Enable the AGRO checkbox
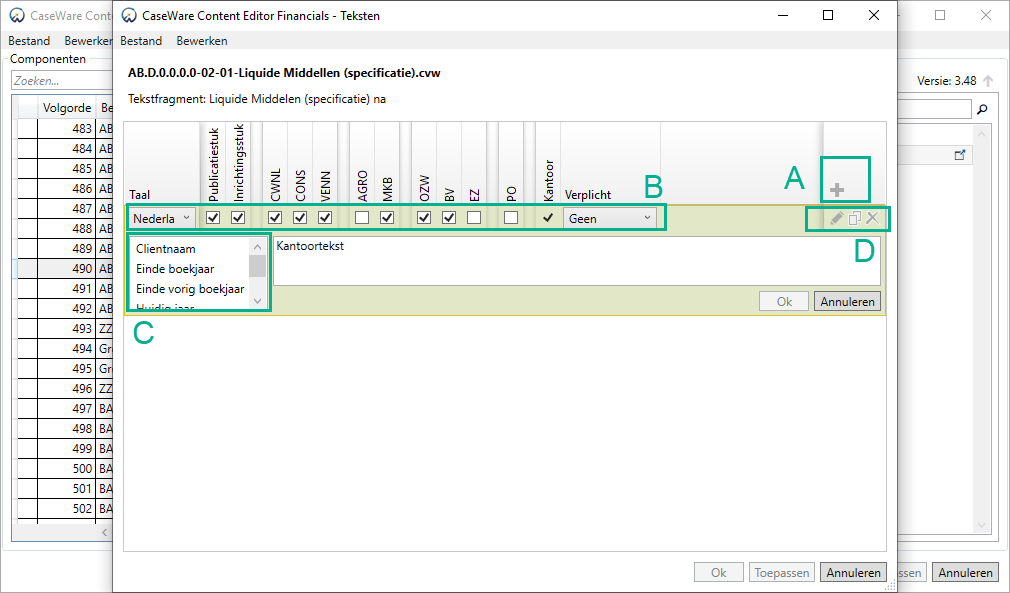Image resolution: width=1010 pixels, height=593 pixels. (362, 218)
